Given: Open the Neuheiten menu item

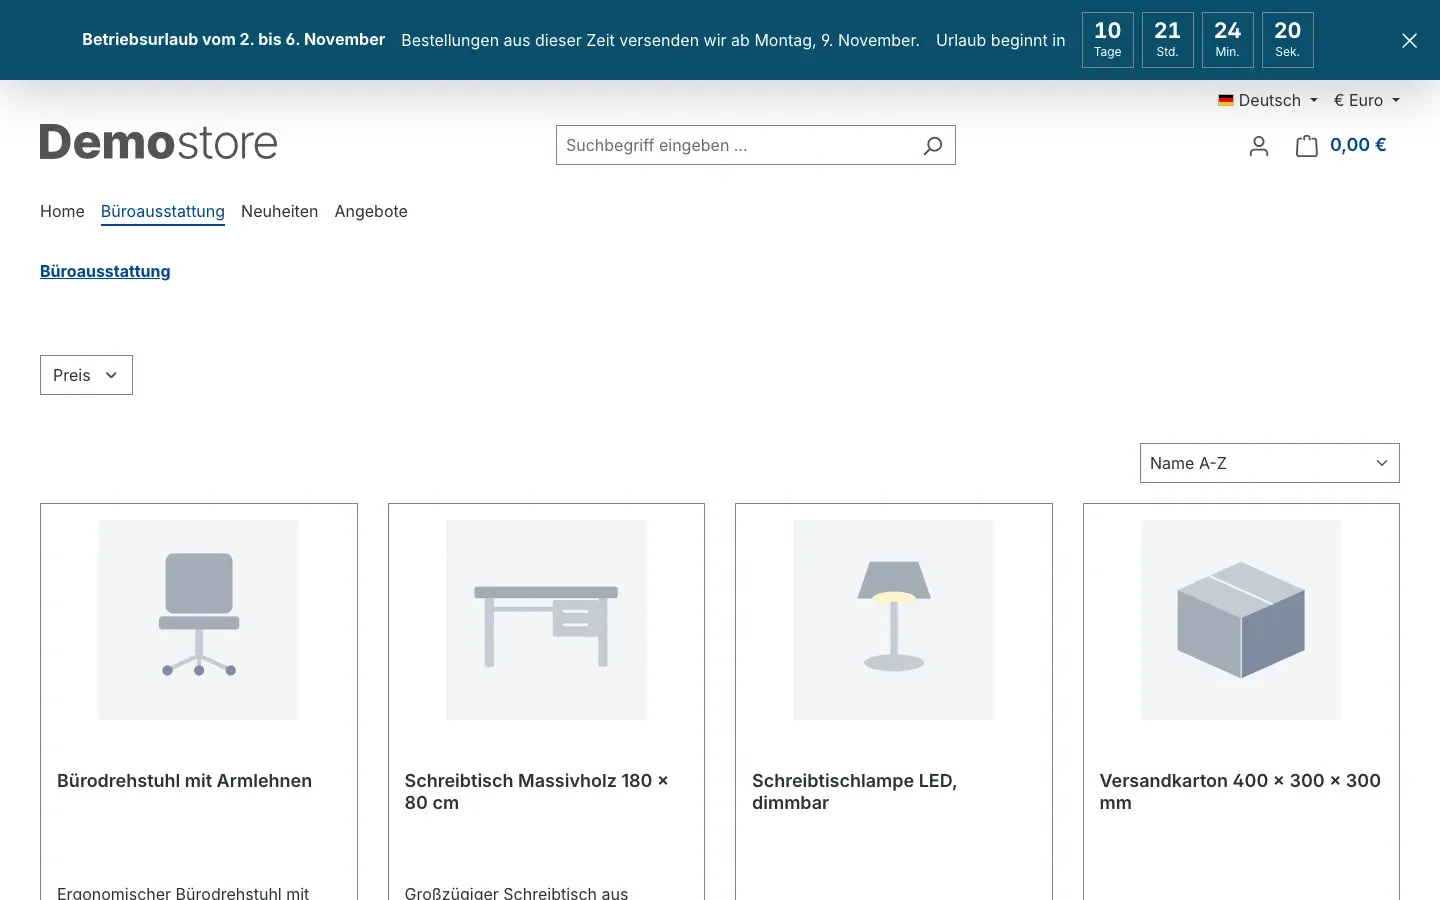Looking at the screenshot, I should pos(280,211).
